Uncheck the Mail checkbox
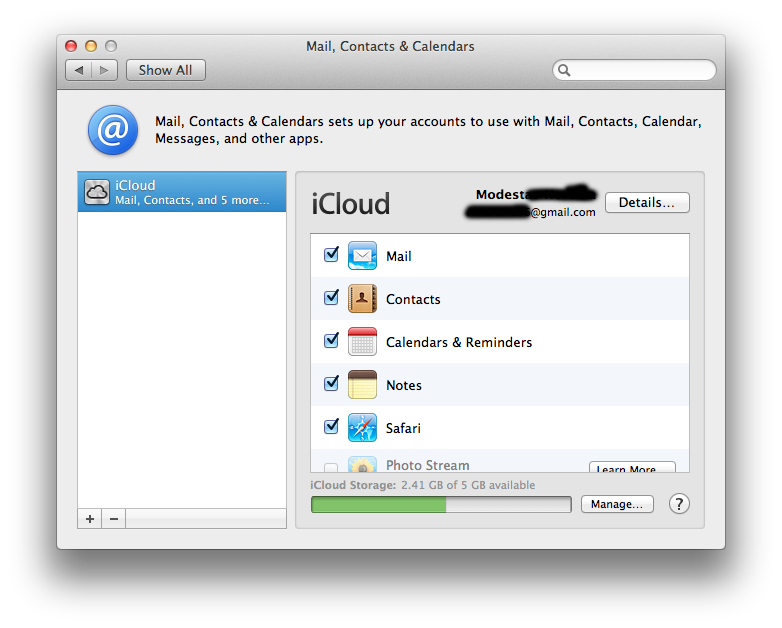 (x=331, y=254)
